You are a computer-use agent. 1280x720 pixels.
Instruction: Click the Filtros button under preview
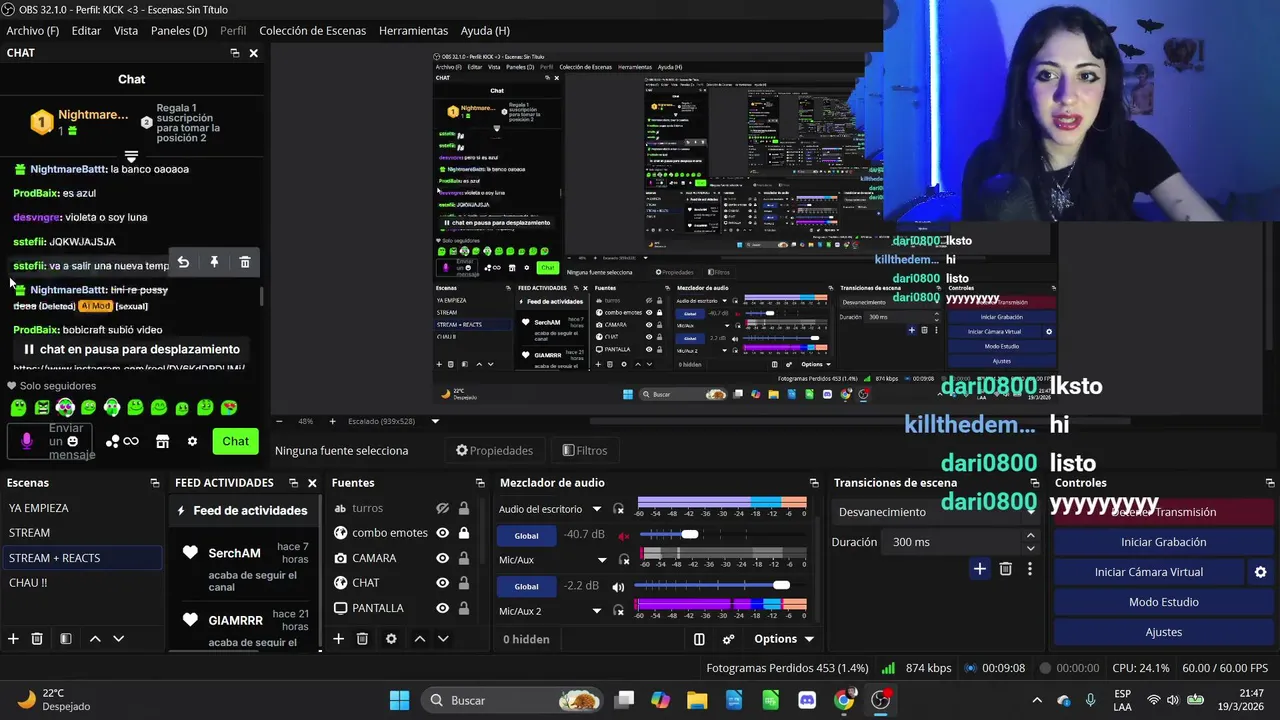coord(585,450)
